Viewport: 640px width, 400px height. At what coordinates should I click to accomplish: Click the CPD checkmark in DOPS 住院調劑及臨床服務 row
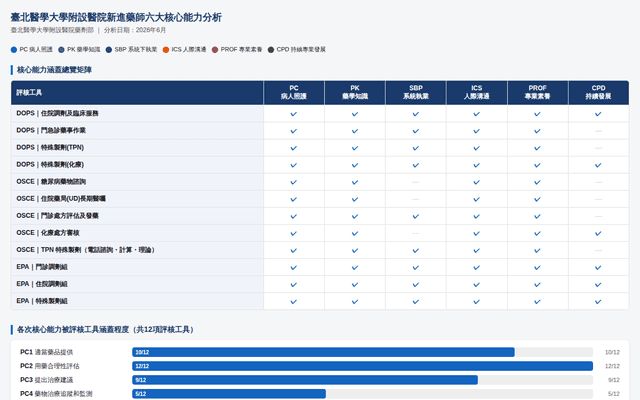pyautogui.click(x=598, y=114)
